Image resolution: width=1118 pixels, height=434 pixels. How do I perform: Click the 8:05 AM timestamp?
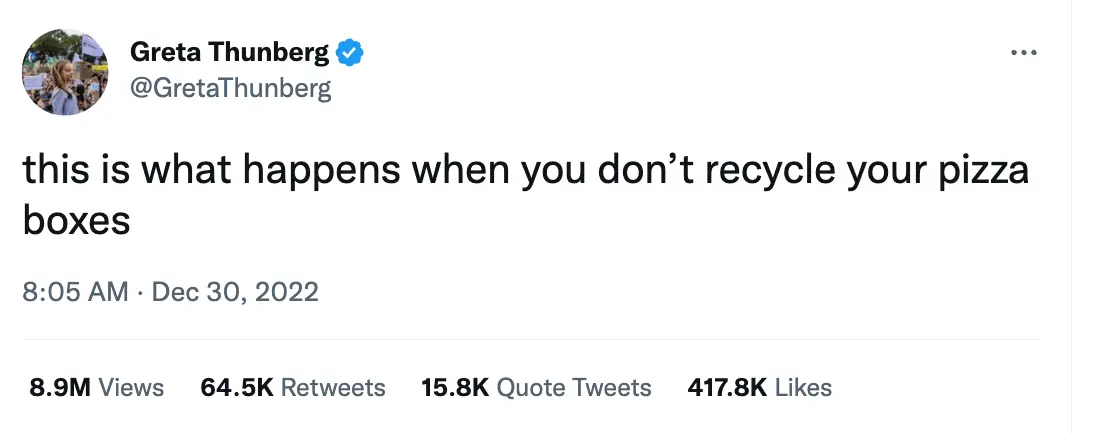[75, 292]
